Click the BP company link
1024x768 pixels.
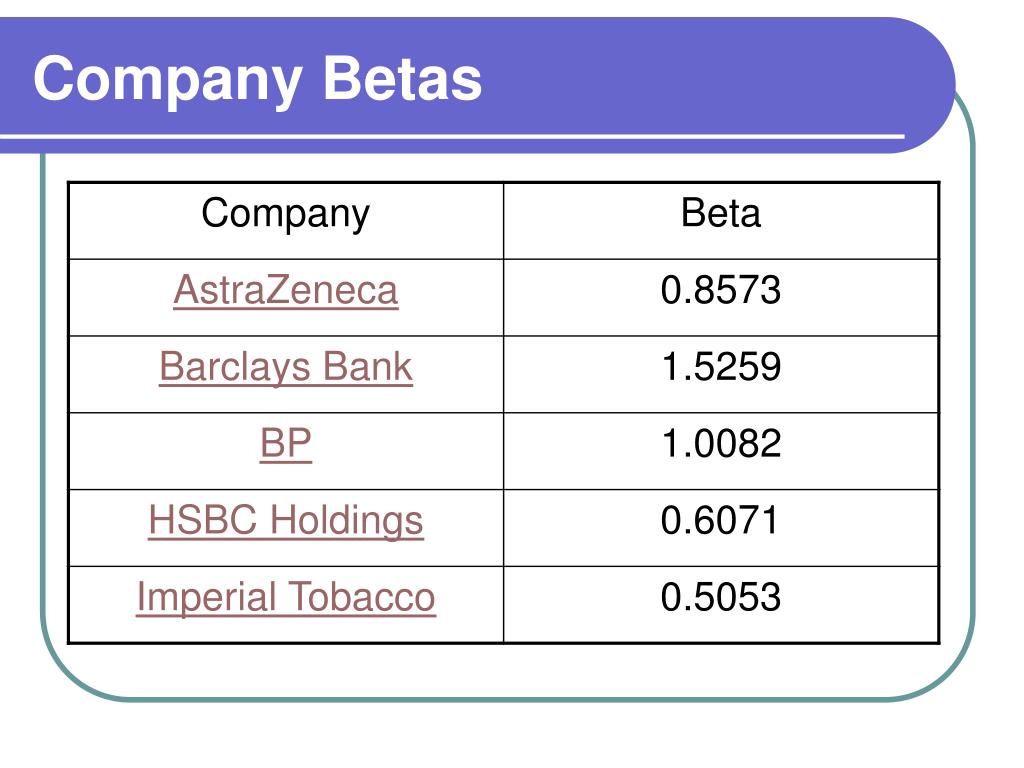(x=286, y=443)
